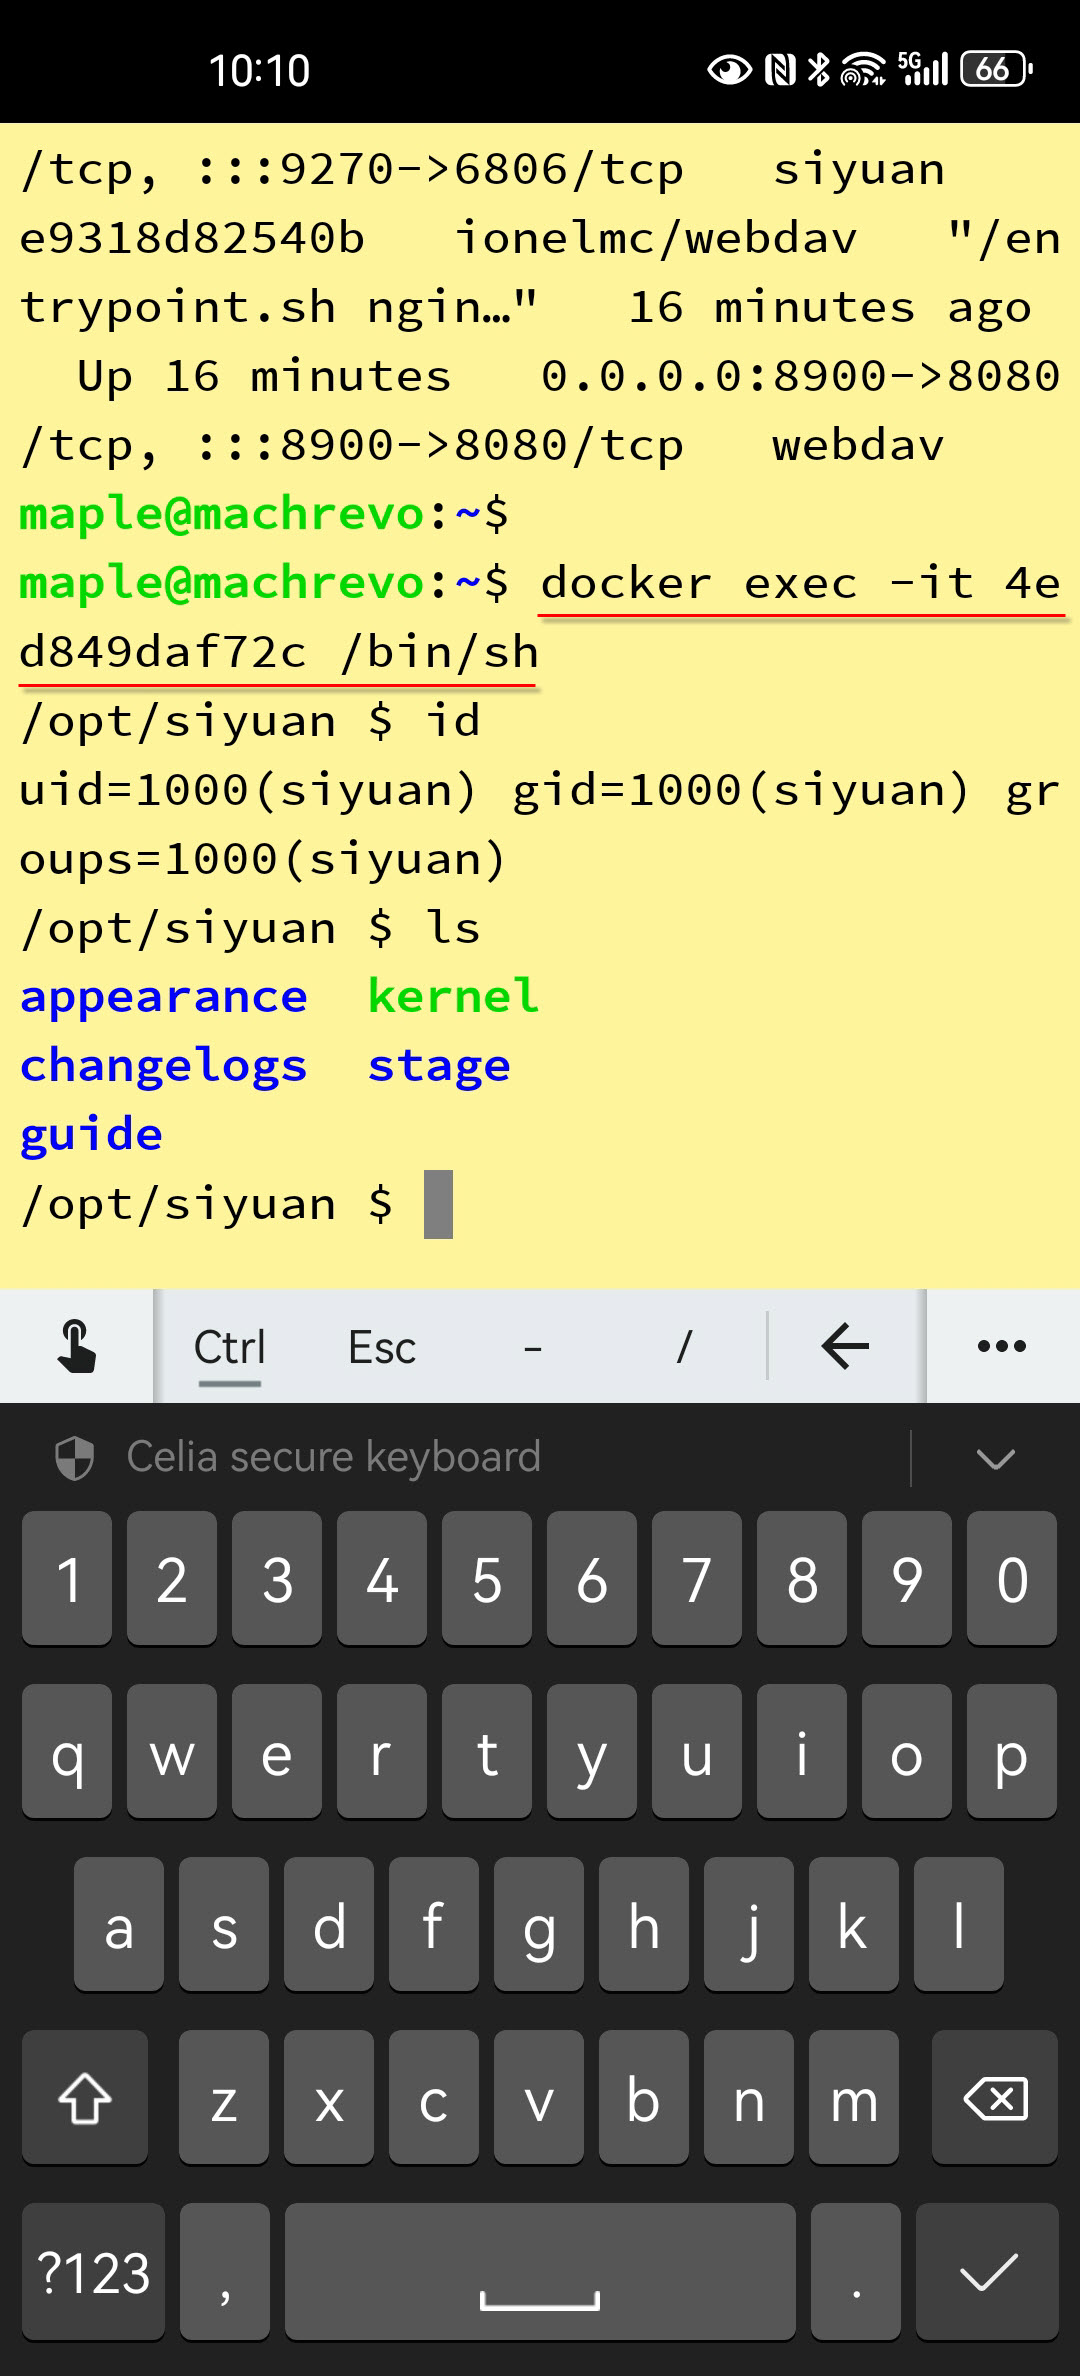Tap the letter b key
The height and width of the screenshot is (2376, 1080).
pos(644,2096)
